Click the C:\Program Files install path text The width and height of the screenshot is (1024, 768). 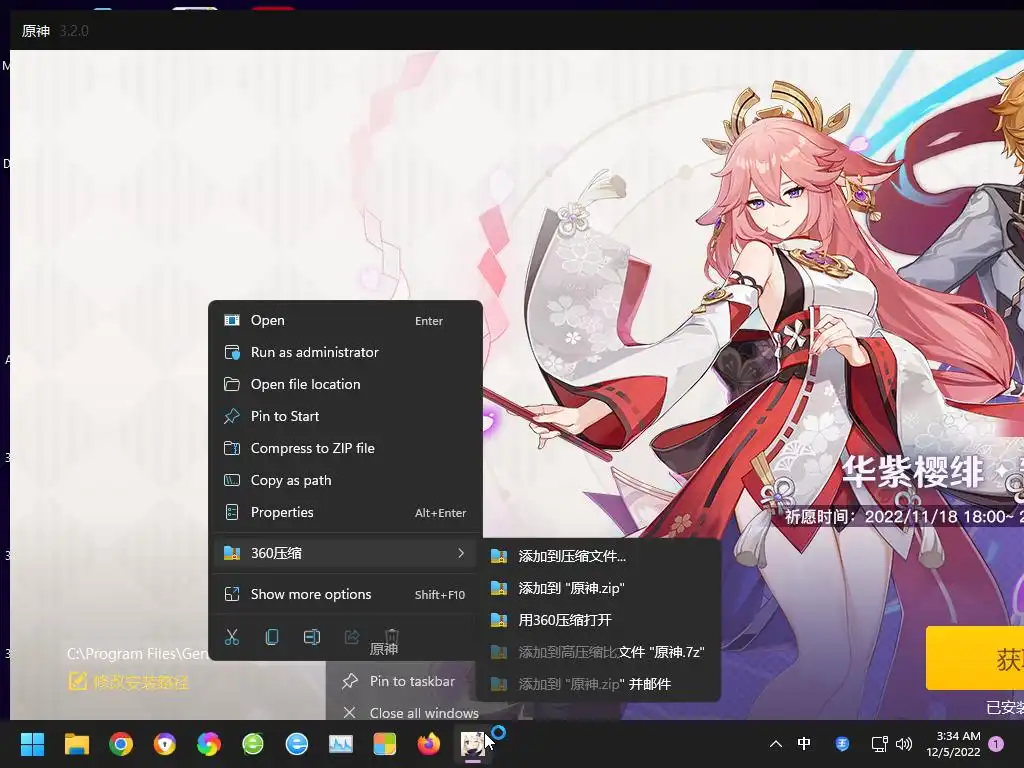point(137,654)
